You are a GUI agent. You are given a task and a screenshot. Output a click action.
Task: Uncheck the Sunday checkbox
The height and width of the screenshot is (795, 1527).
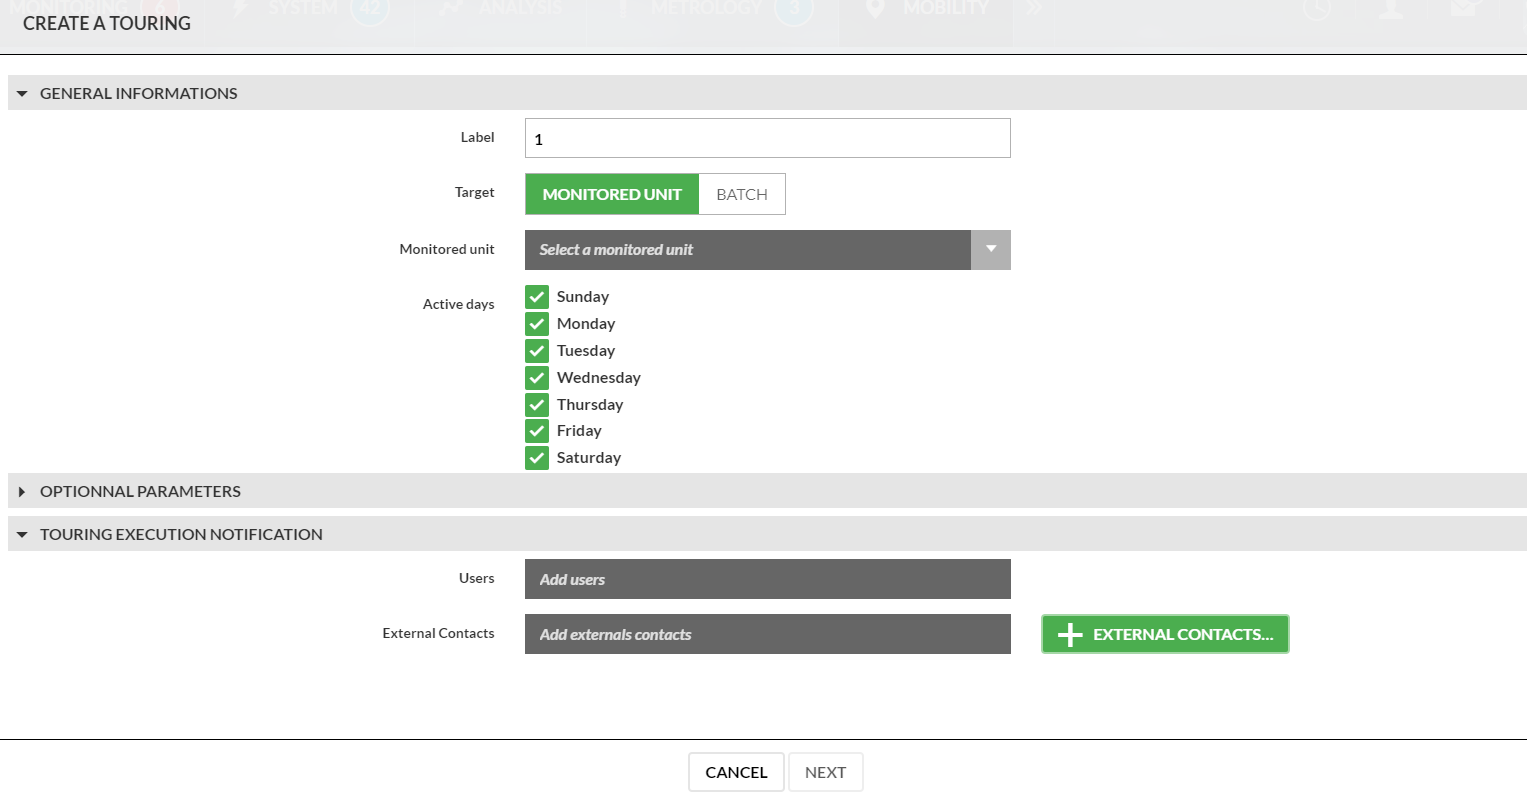pyautogui.click(x=537, y=297)
